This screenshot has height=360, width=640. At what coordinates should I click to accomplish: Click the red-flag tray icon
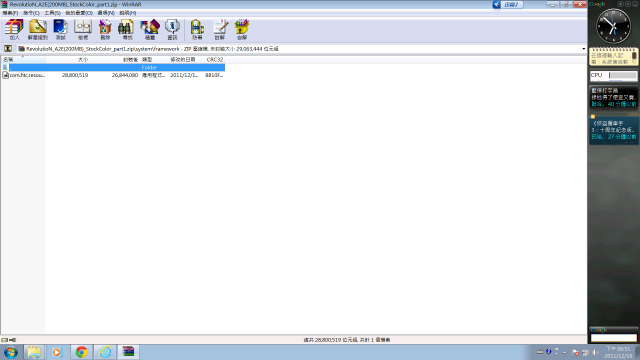(x=575, y=352)
